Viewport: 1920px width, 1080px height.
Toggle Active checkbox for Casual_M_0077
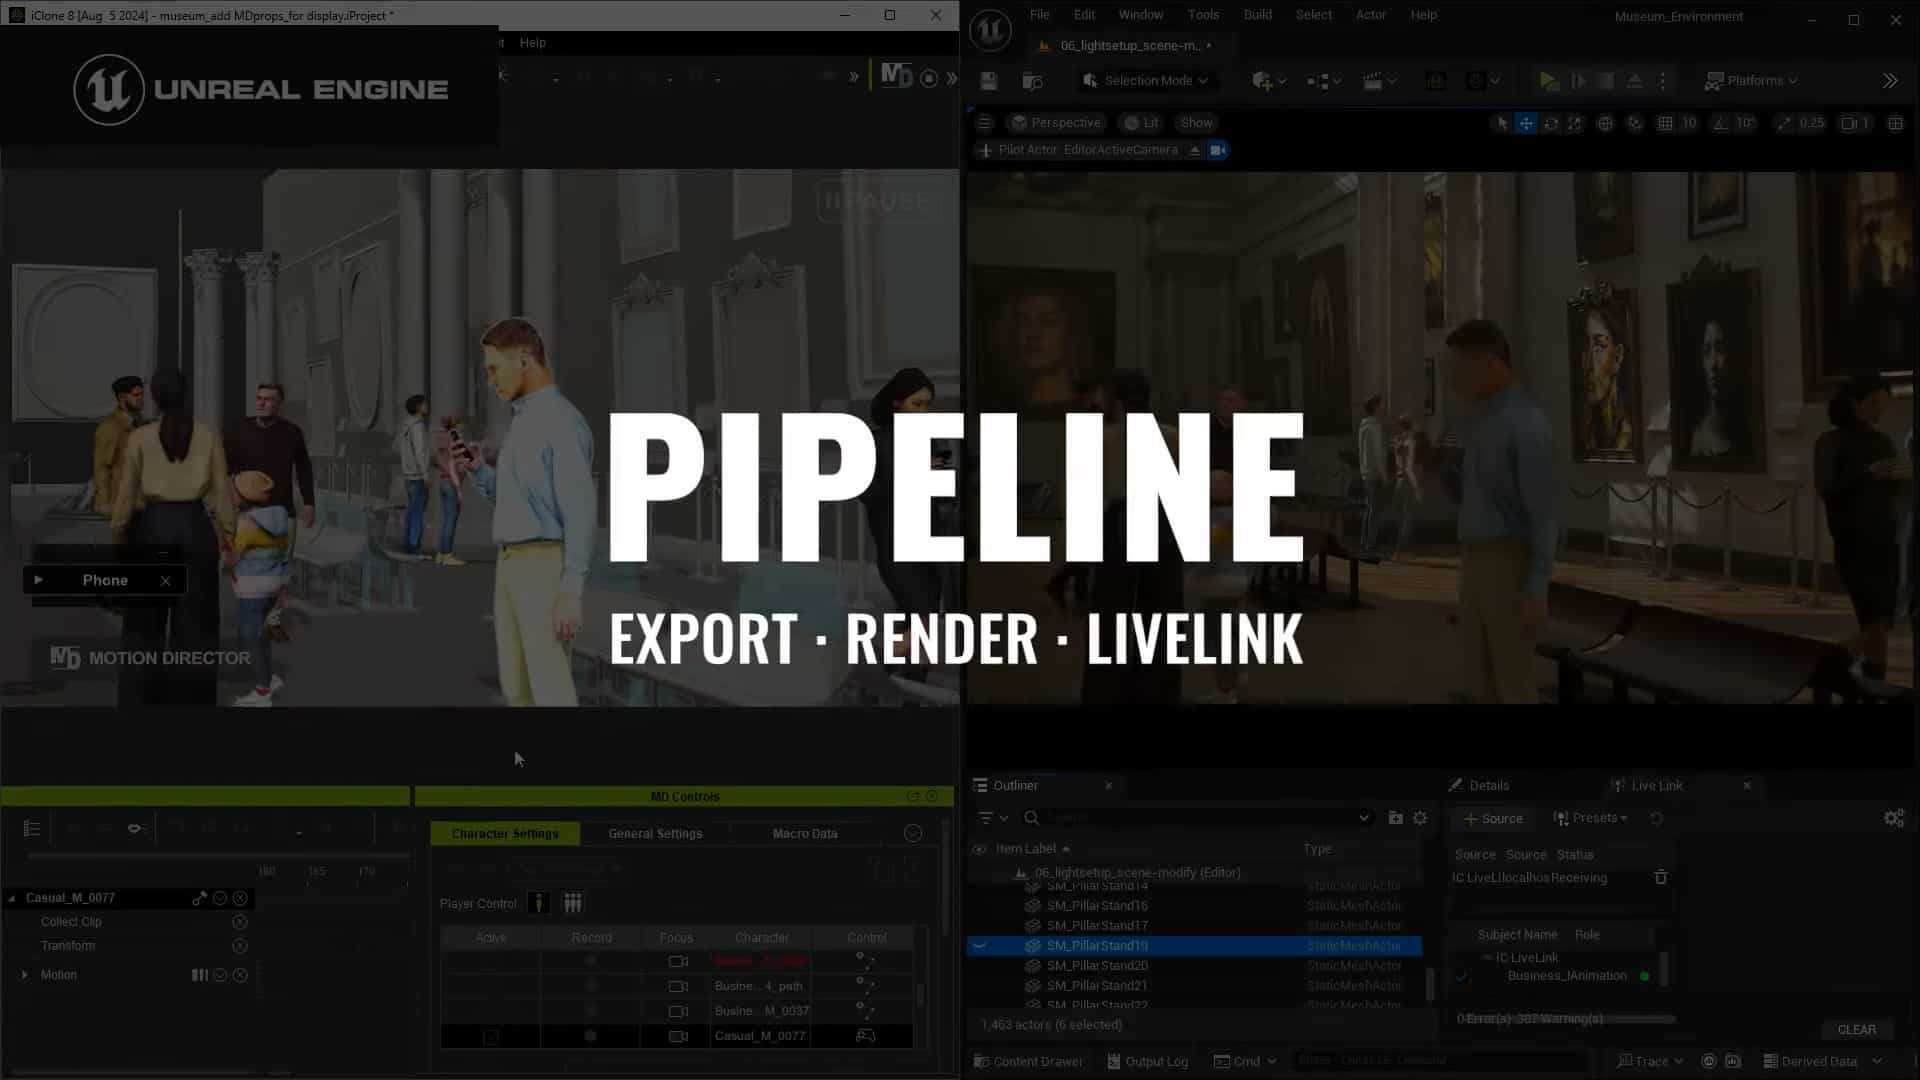tap(491, 1036)
